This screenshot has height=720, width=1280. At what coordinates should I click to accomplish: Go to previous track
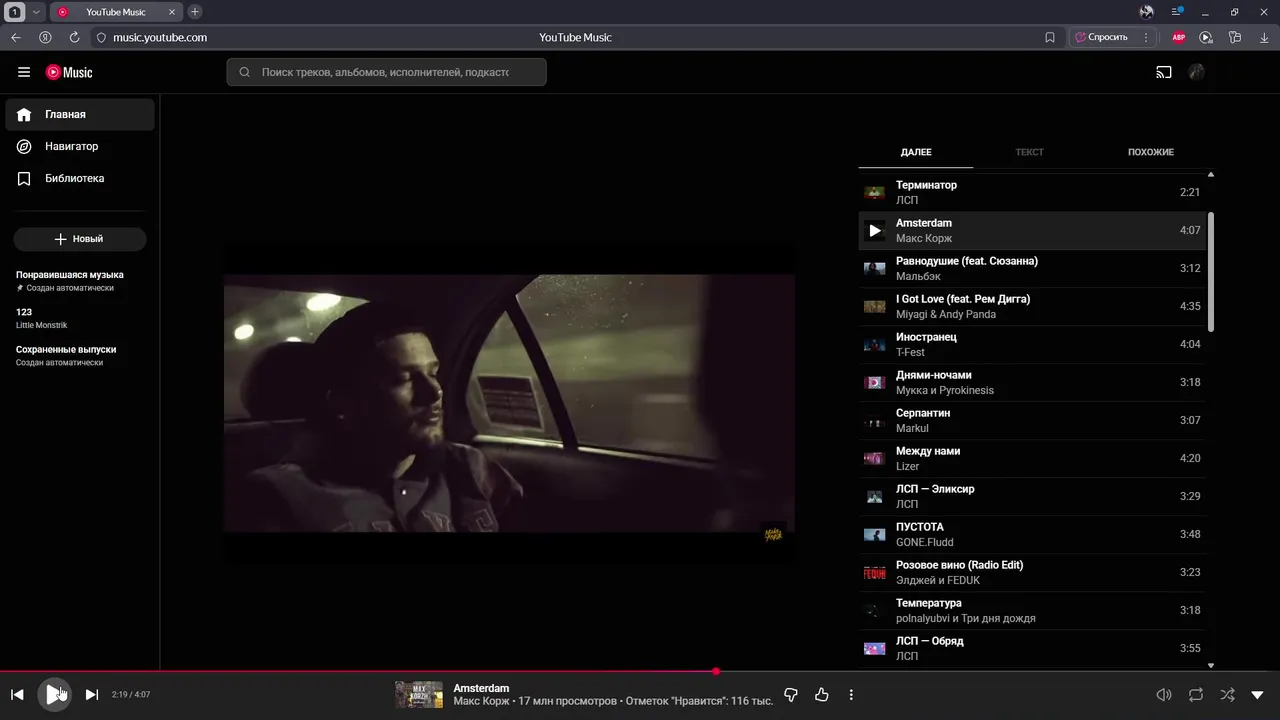pyautogui.click(x=17, y=694)
